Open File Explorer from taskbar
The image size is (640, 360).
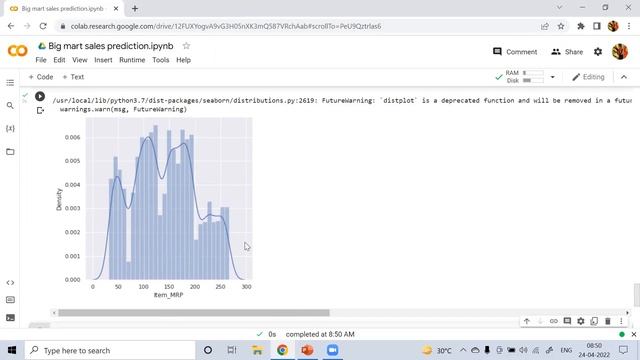coord(257,350)
